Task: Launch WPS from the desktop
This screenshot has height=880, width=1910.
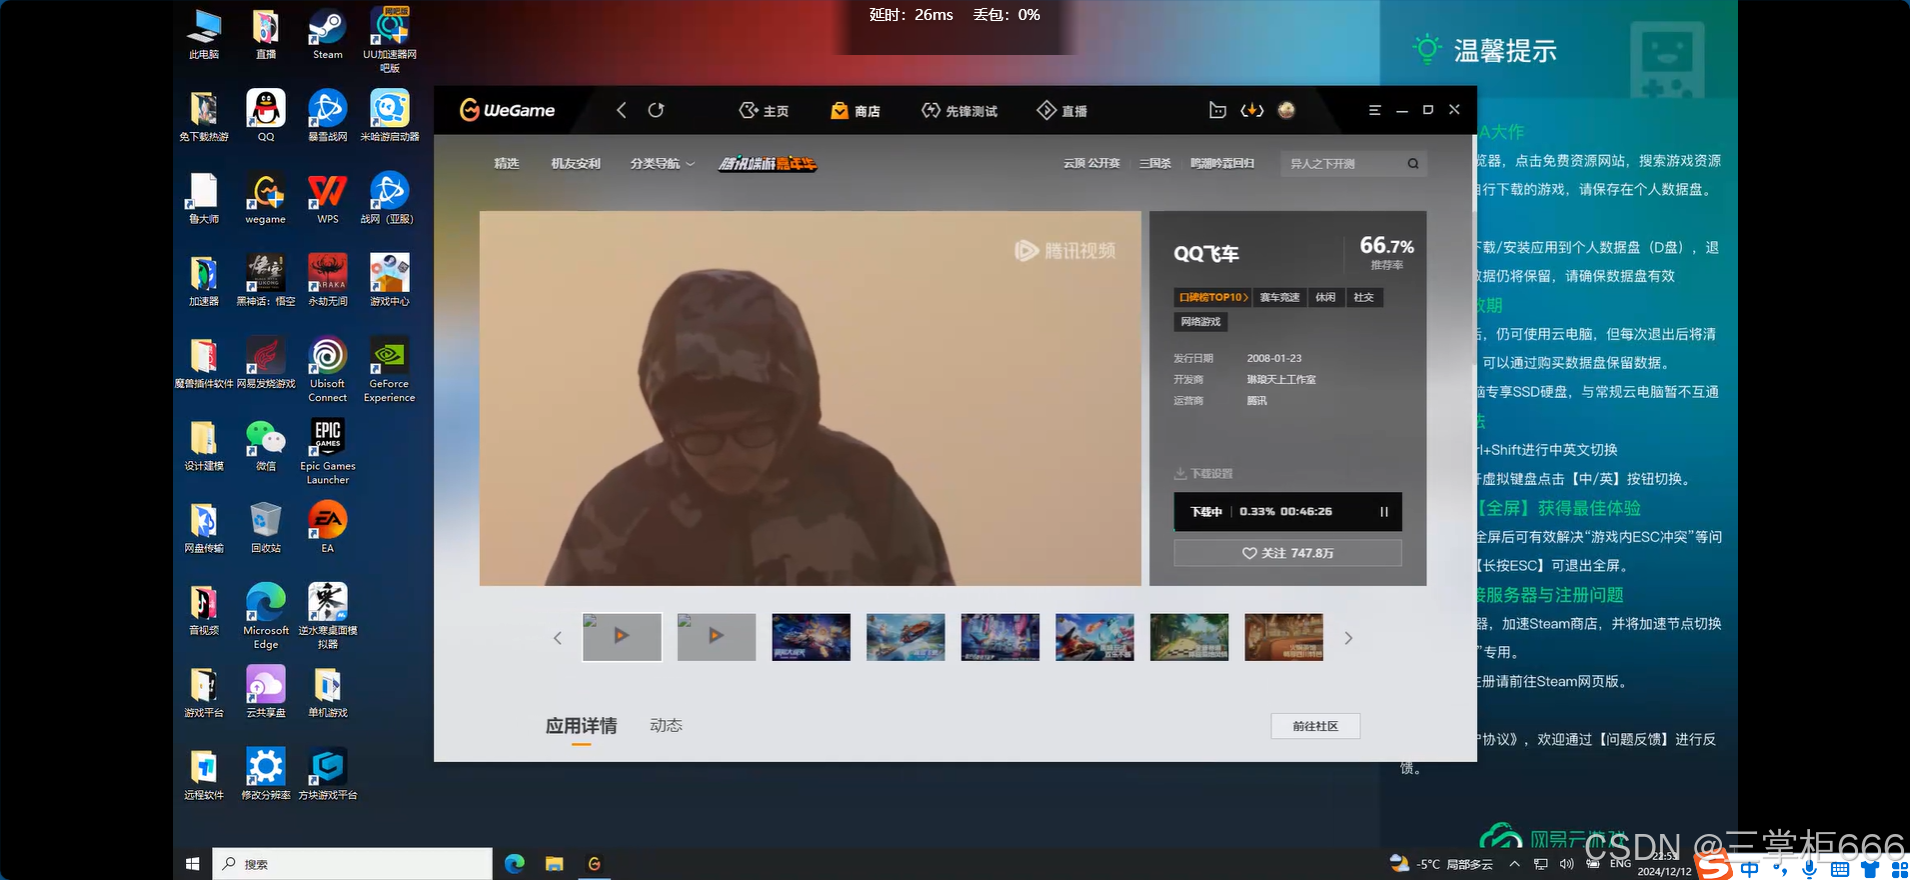Action: [x=328, y=198]
